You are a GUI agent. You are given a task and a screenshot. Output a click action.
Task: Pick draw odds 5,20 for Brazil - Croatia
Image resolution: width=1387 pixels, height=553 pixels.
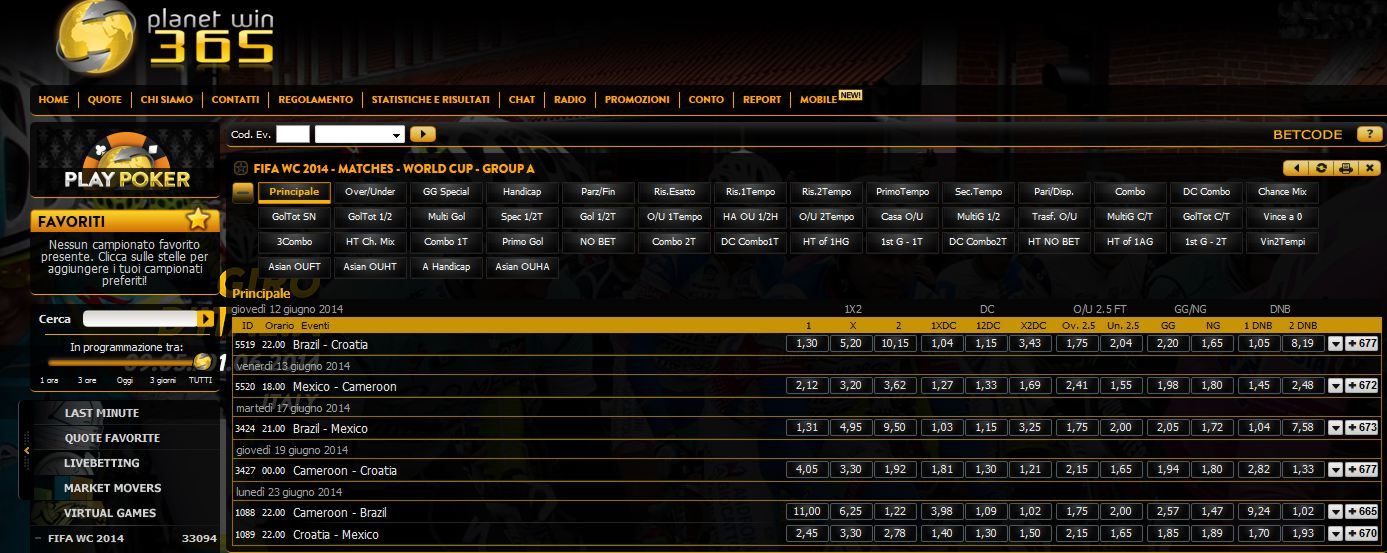tap(852, 344)
